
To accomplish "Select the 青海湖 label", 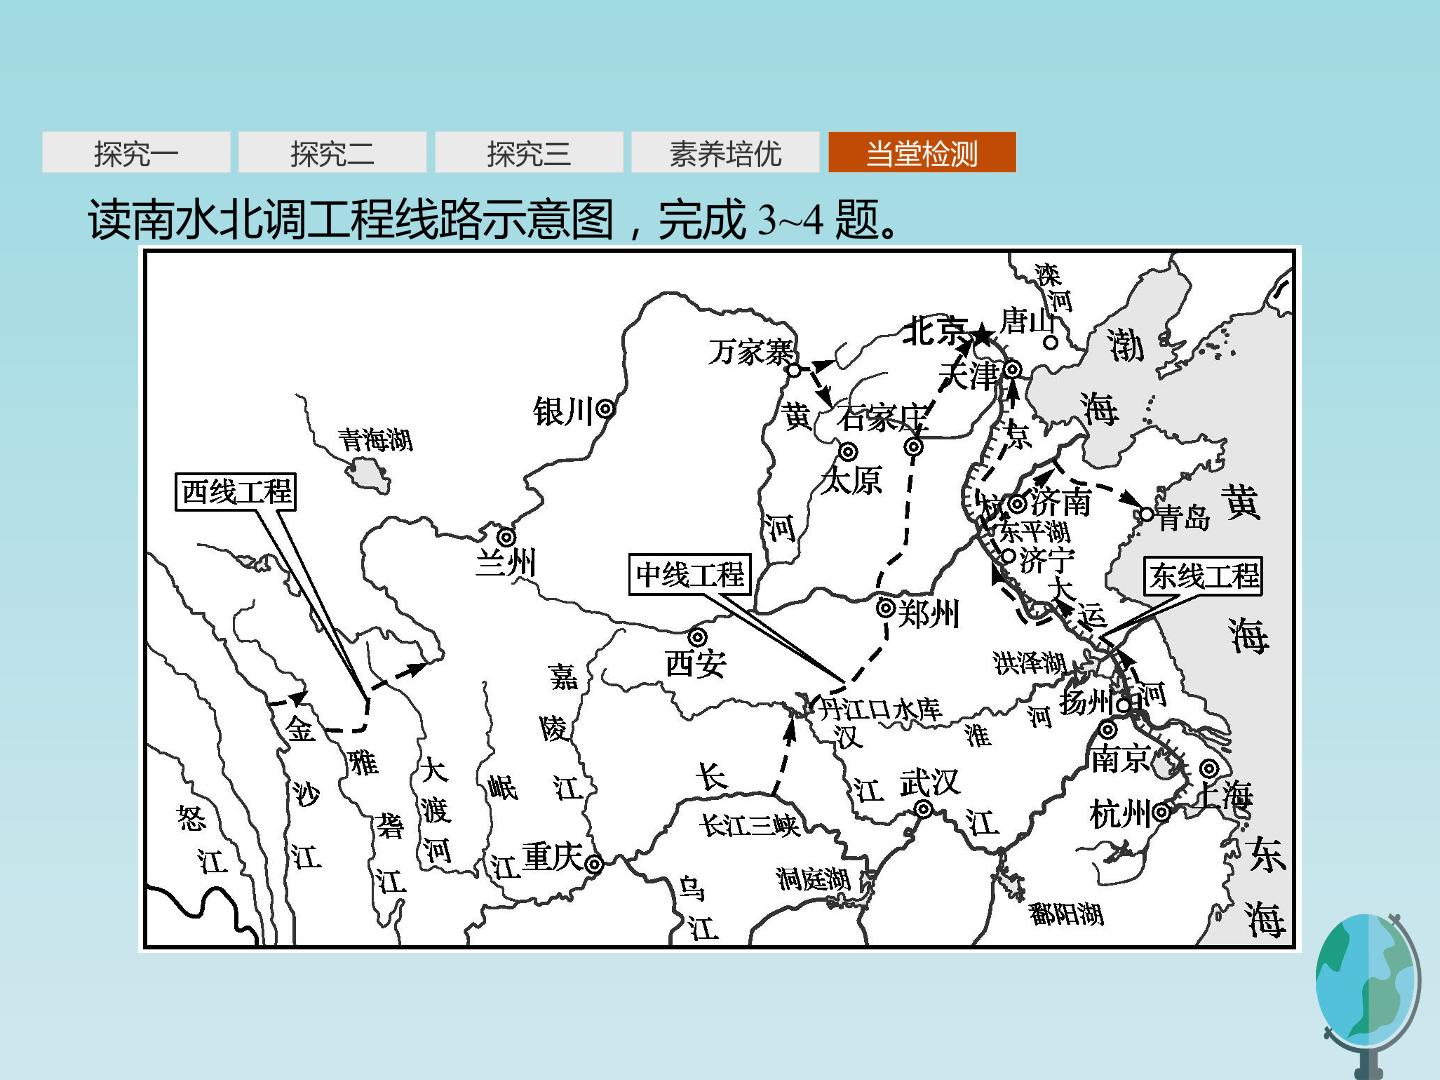I will click(x=375, y=439).
